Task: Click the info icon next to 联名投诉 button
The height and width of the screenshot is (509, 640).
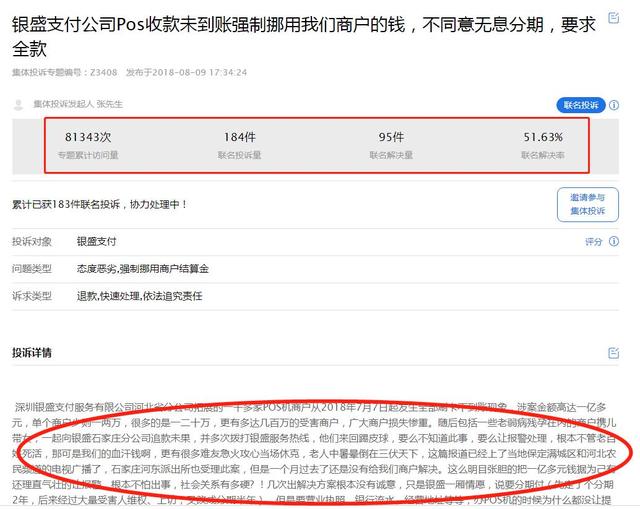Action: point(614,105)
